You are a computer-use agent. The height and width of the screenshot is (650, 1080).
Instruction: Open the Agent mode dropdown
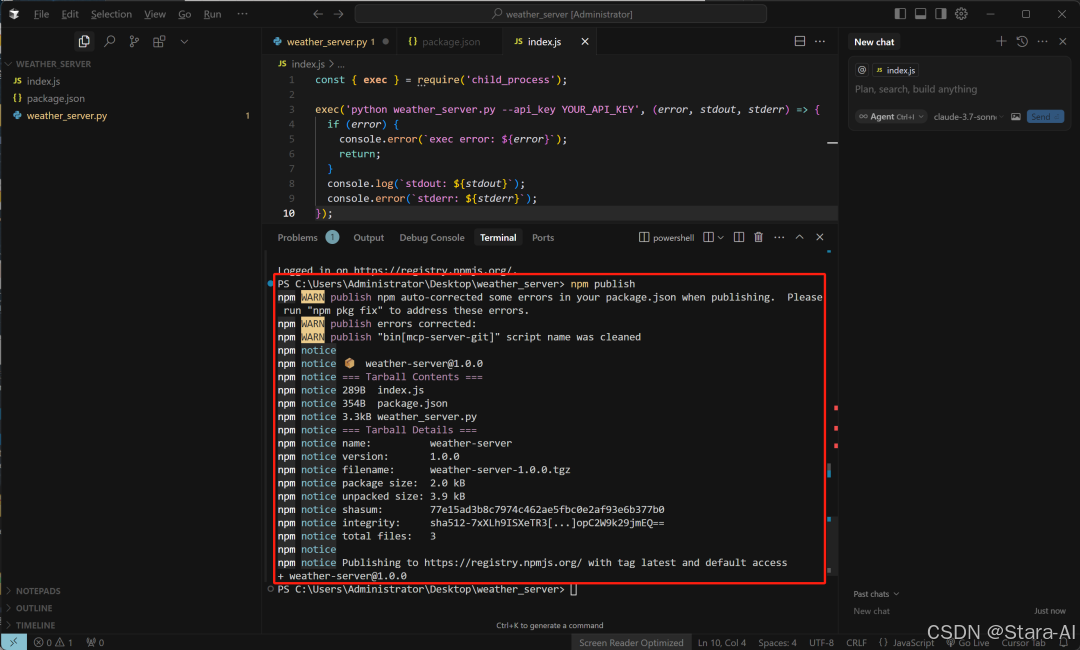[x=891, y=117]
